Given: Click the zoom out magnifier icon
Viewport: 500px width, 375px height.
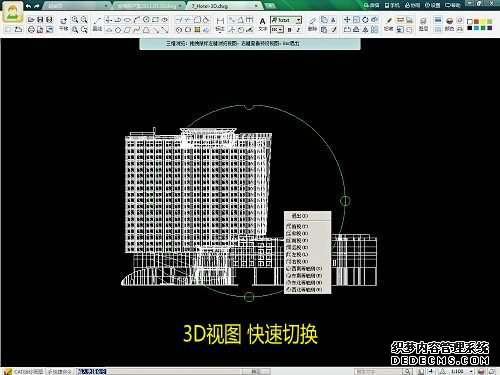Looking at the screenshot, I should pos(84,20).
